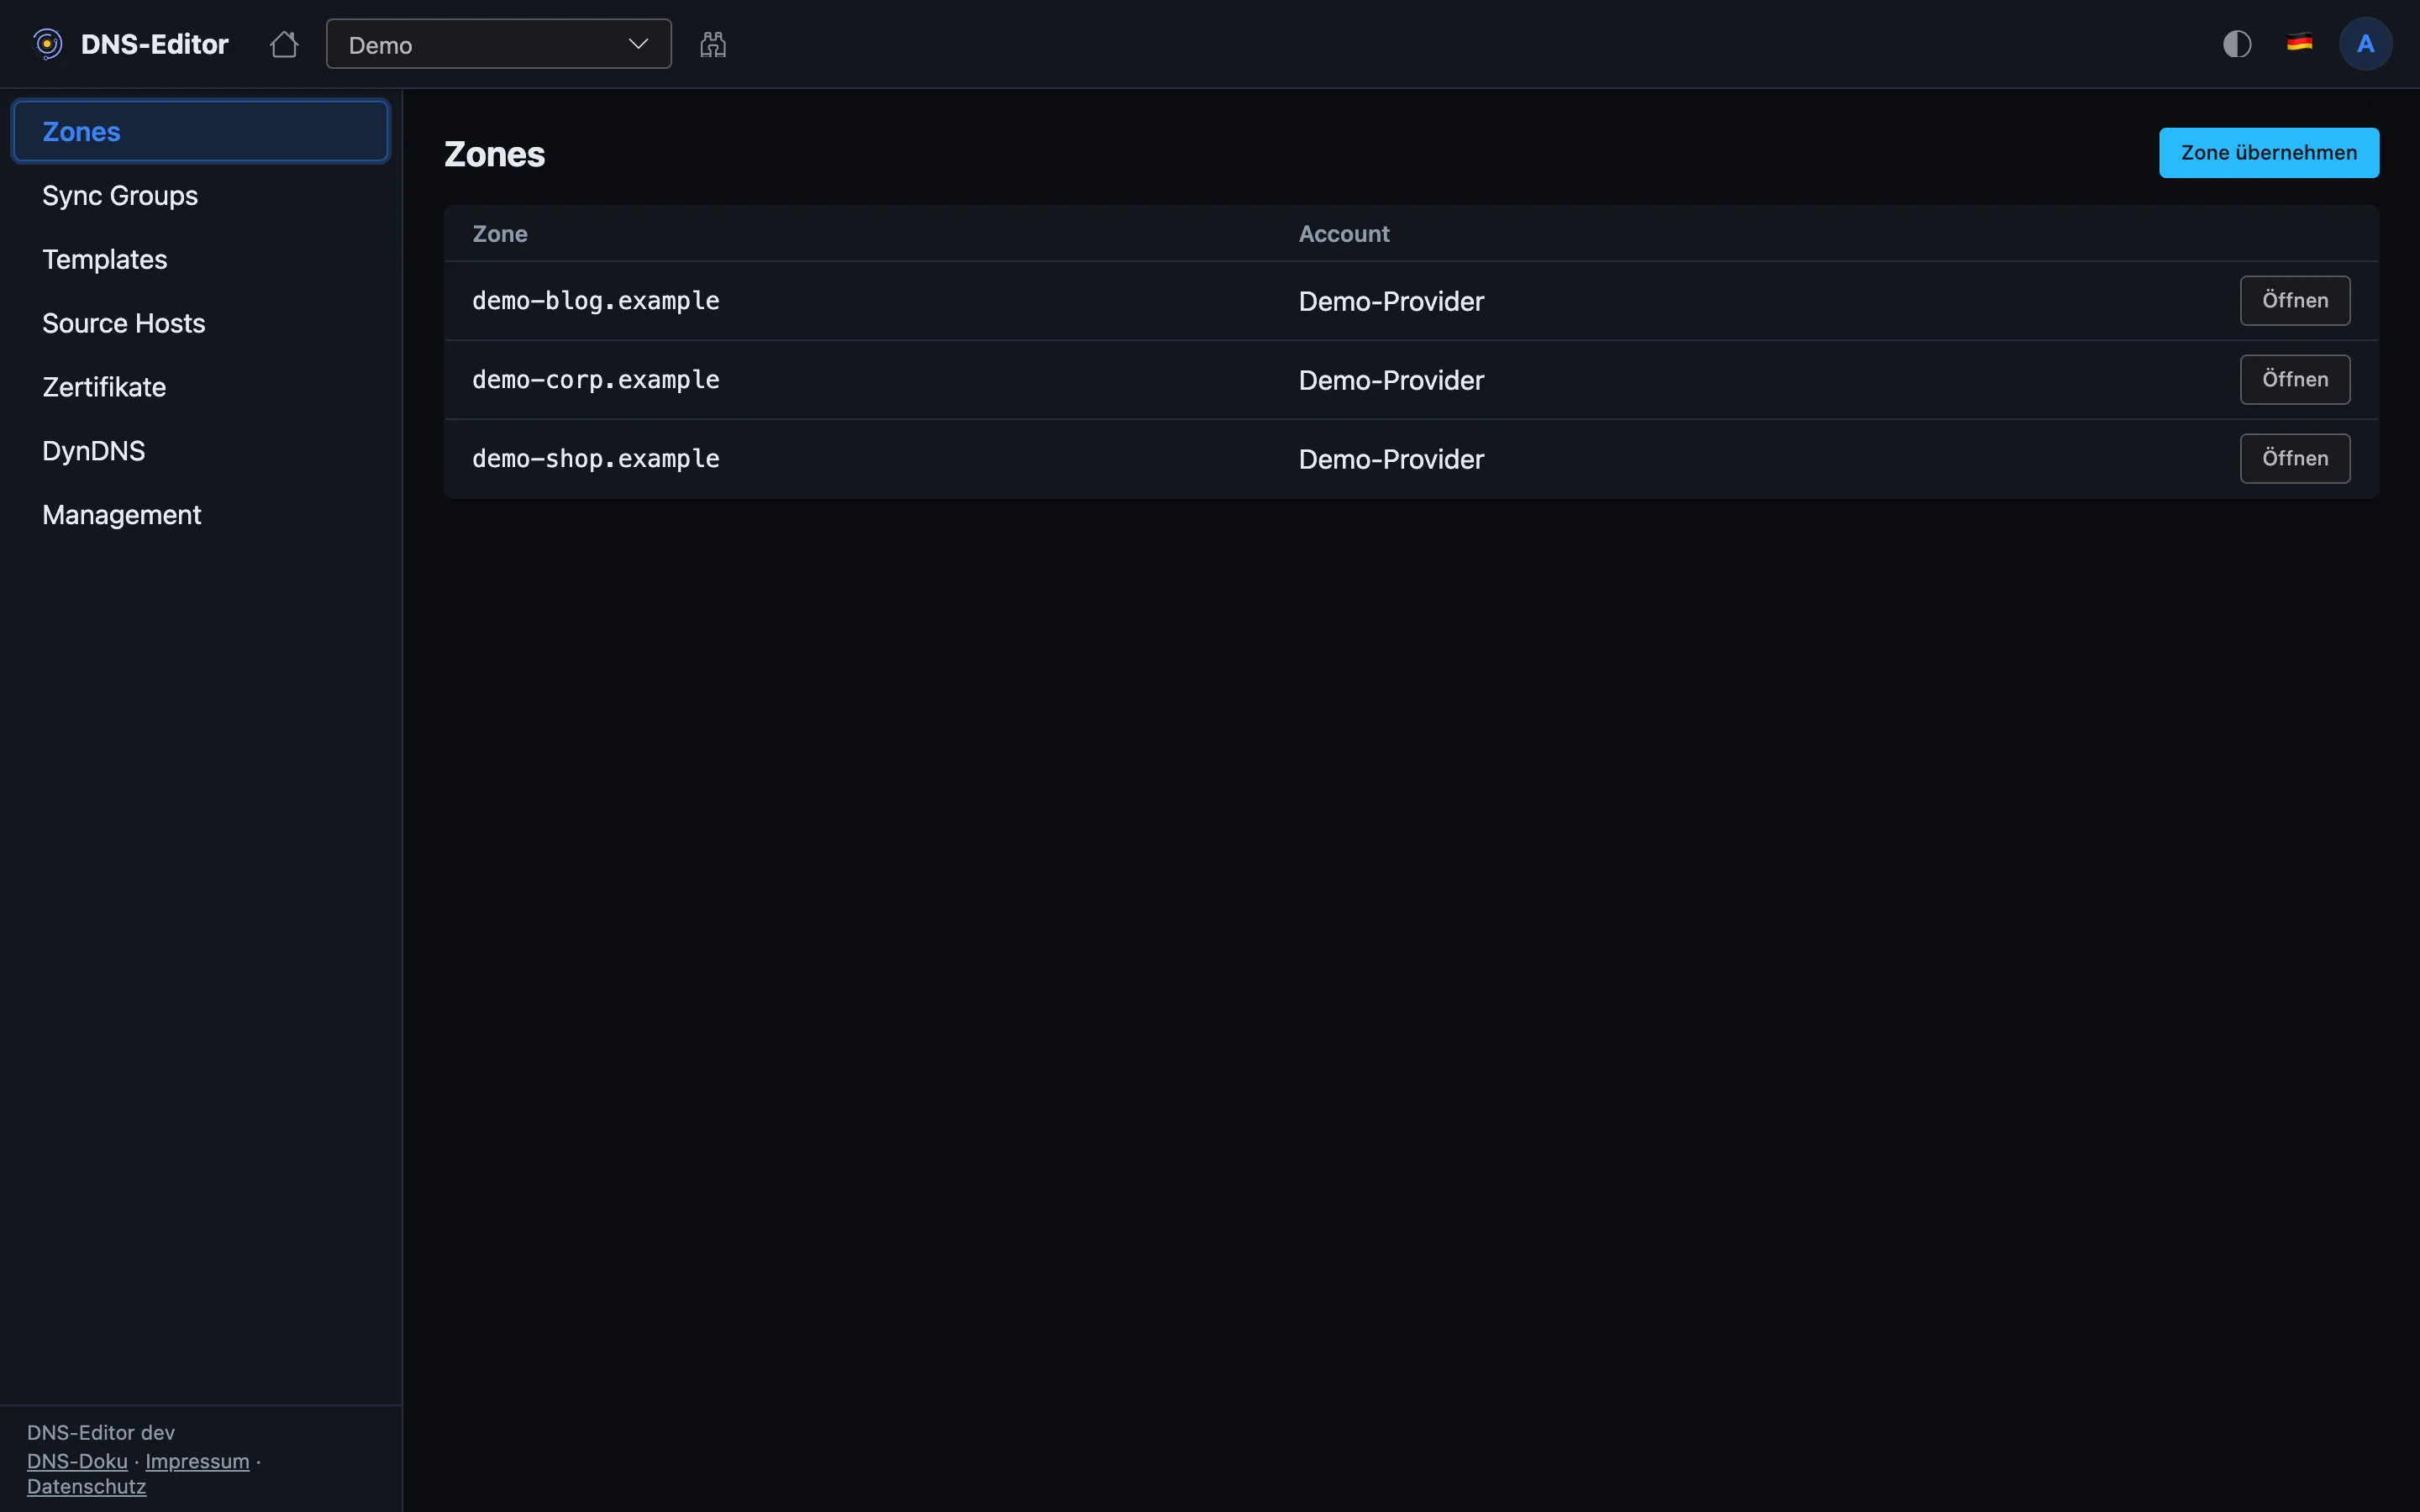This screenshot has width=2420, height=1512.
Task: Expand the Demo account dropdown
Action: click(x=498, y=44)
